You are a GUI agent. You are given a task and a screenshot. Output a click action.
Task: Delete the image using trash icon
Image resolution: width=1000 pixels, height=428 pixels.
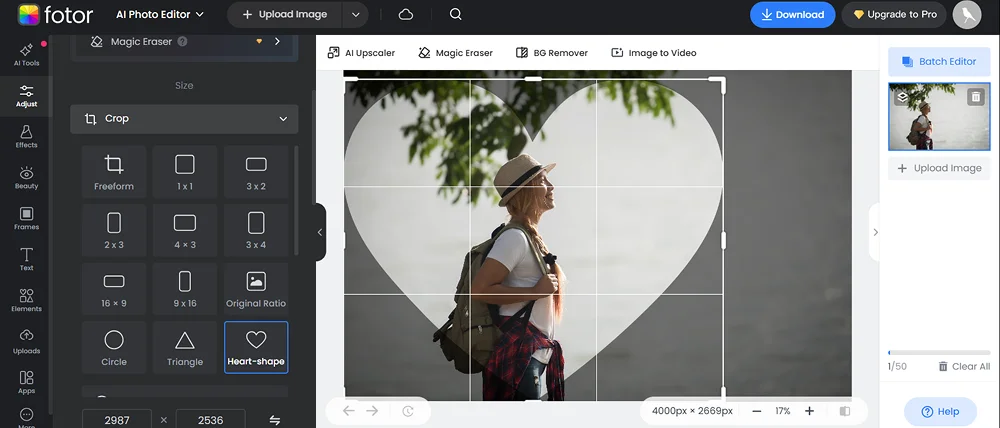click(976, 97)
